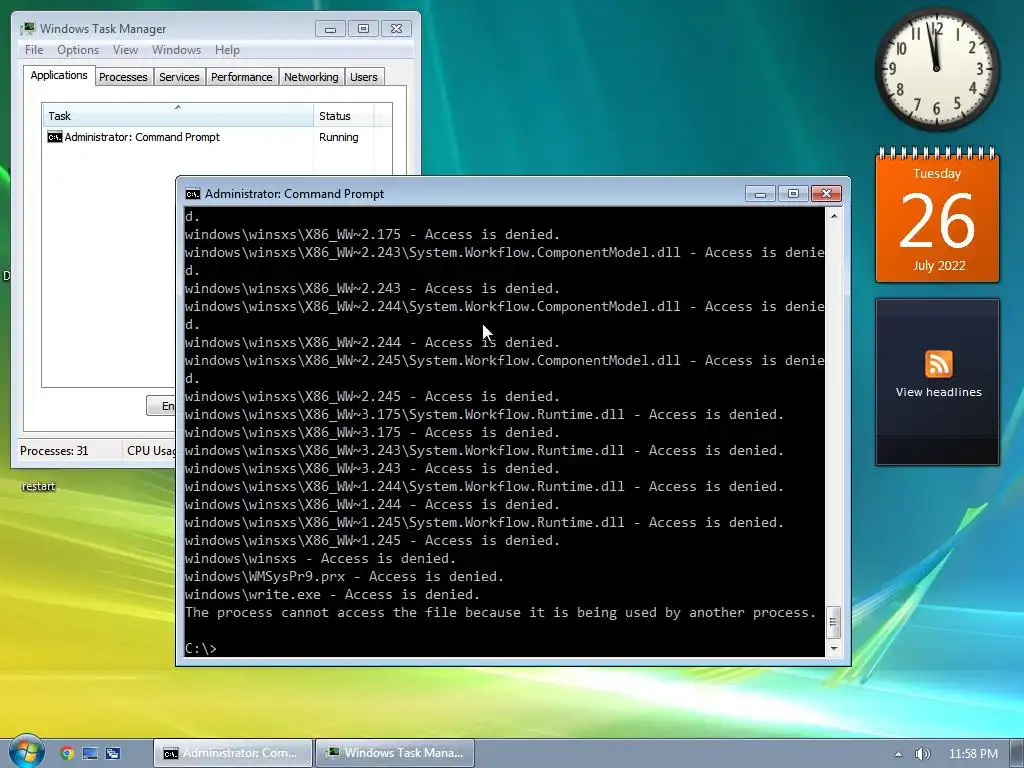1024x768 pixels.
Task: Minimize the Command Prompt window
Action: tap(760, 194)
